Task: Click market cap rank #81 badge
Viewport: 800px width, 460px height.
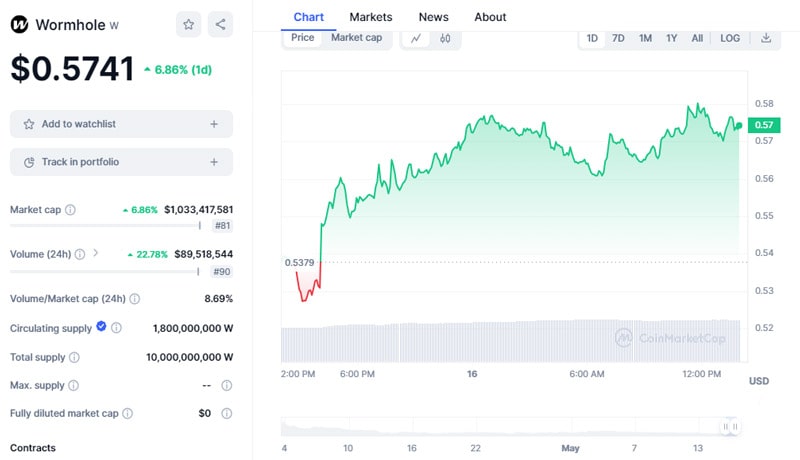Action: 222,225
